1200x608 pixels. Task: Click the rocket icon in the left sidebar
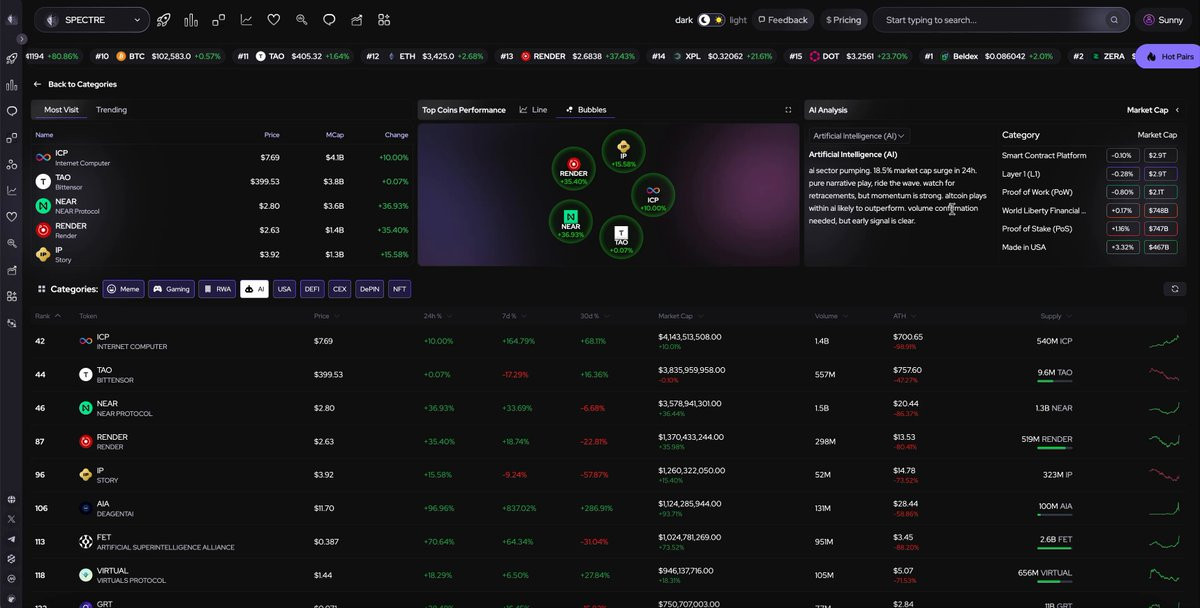(12, 59)
